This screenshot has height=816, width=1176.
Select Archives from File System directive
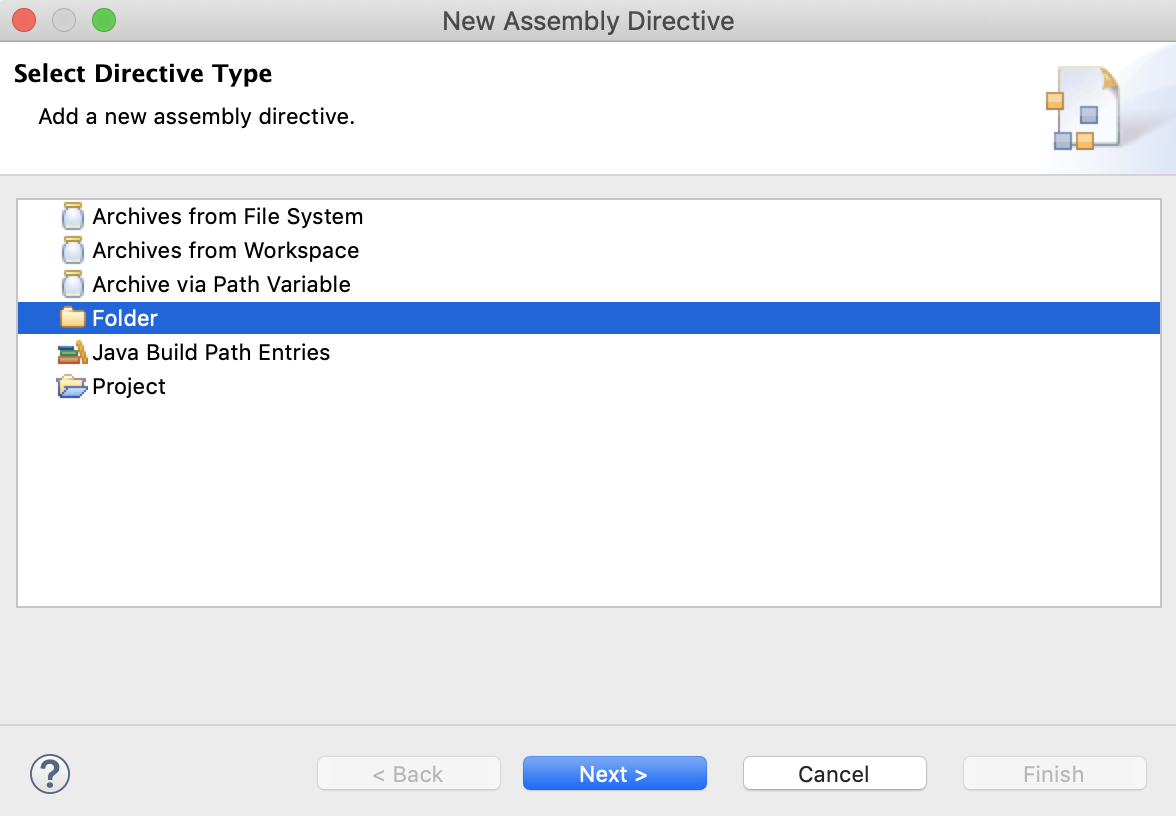pyautogui.click(x=227, y=217)
